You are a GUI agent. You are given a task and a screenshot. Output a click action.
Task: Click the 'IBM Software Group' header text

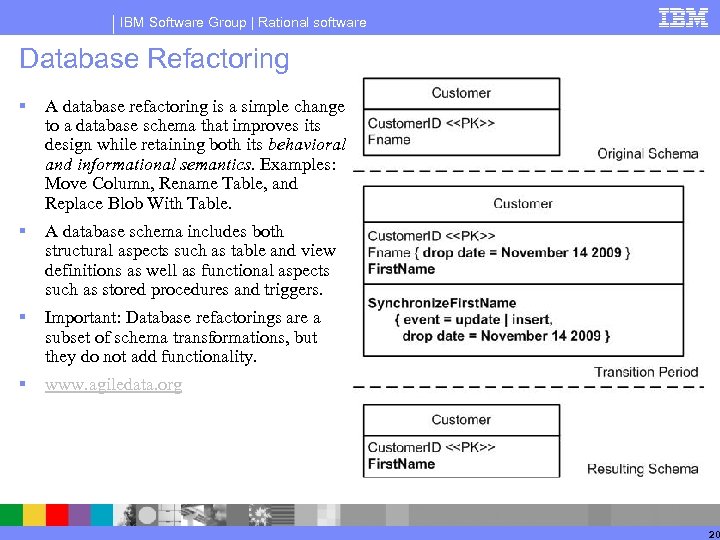pyautogui.click(x=183, y=22)
